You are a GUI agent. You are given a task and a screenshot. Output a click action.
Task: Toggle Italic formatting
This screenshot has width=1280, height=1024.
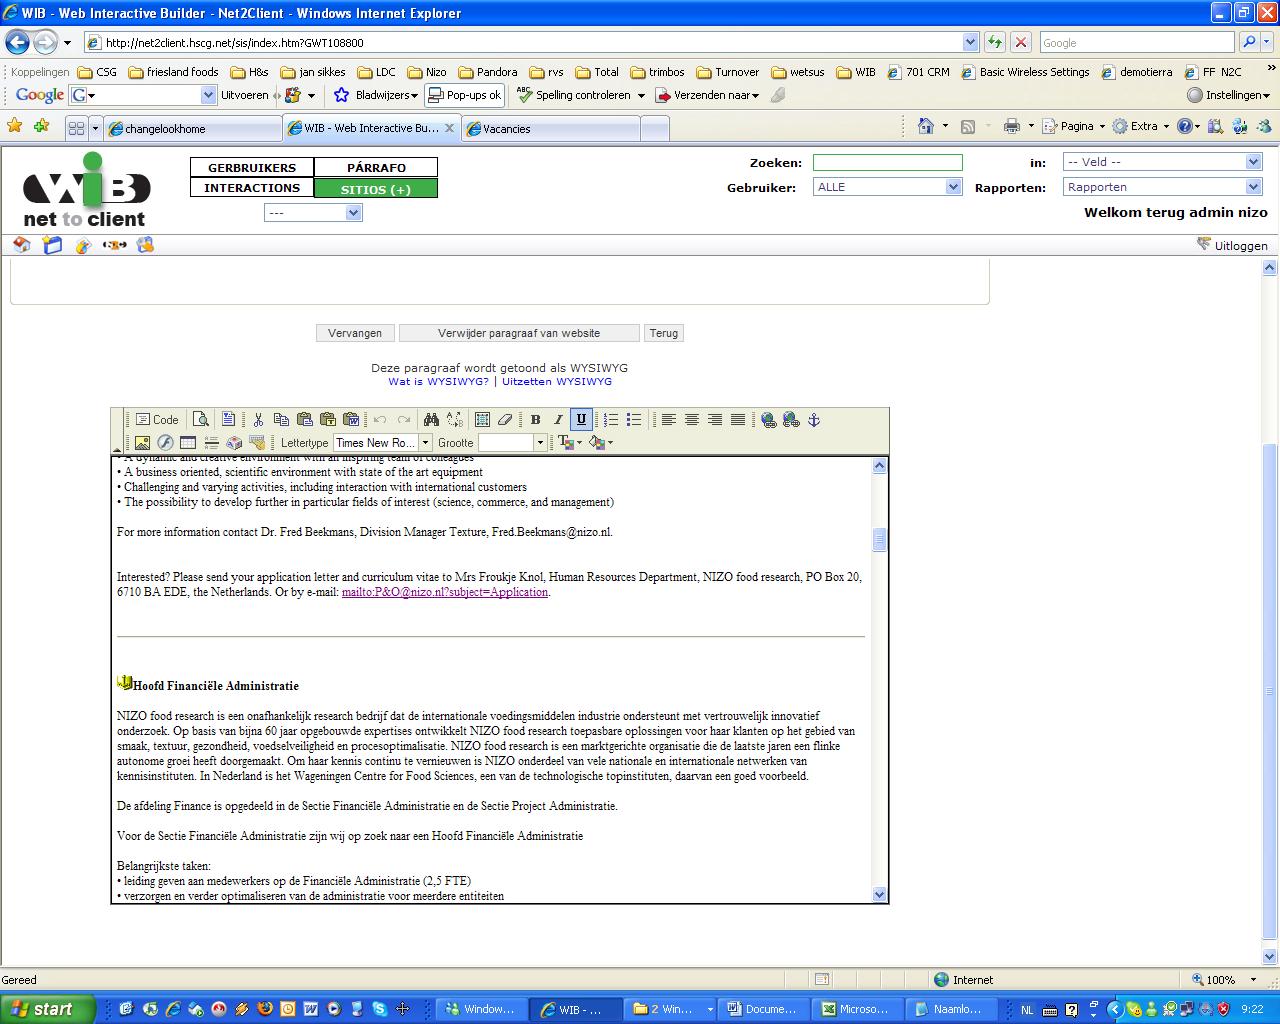[x=558, y=420]
